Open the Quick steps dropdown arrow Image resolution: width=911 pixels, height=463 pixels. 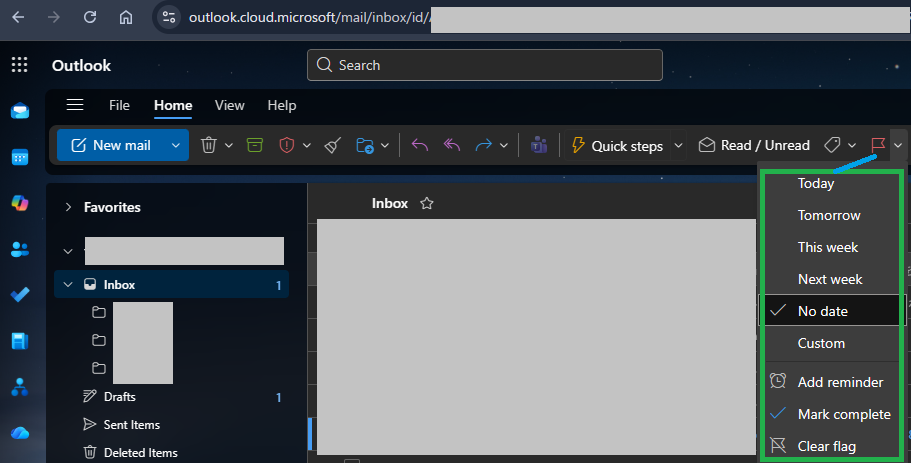678,145
